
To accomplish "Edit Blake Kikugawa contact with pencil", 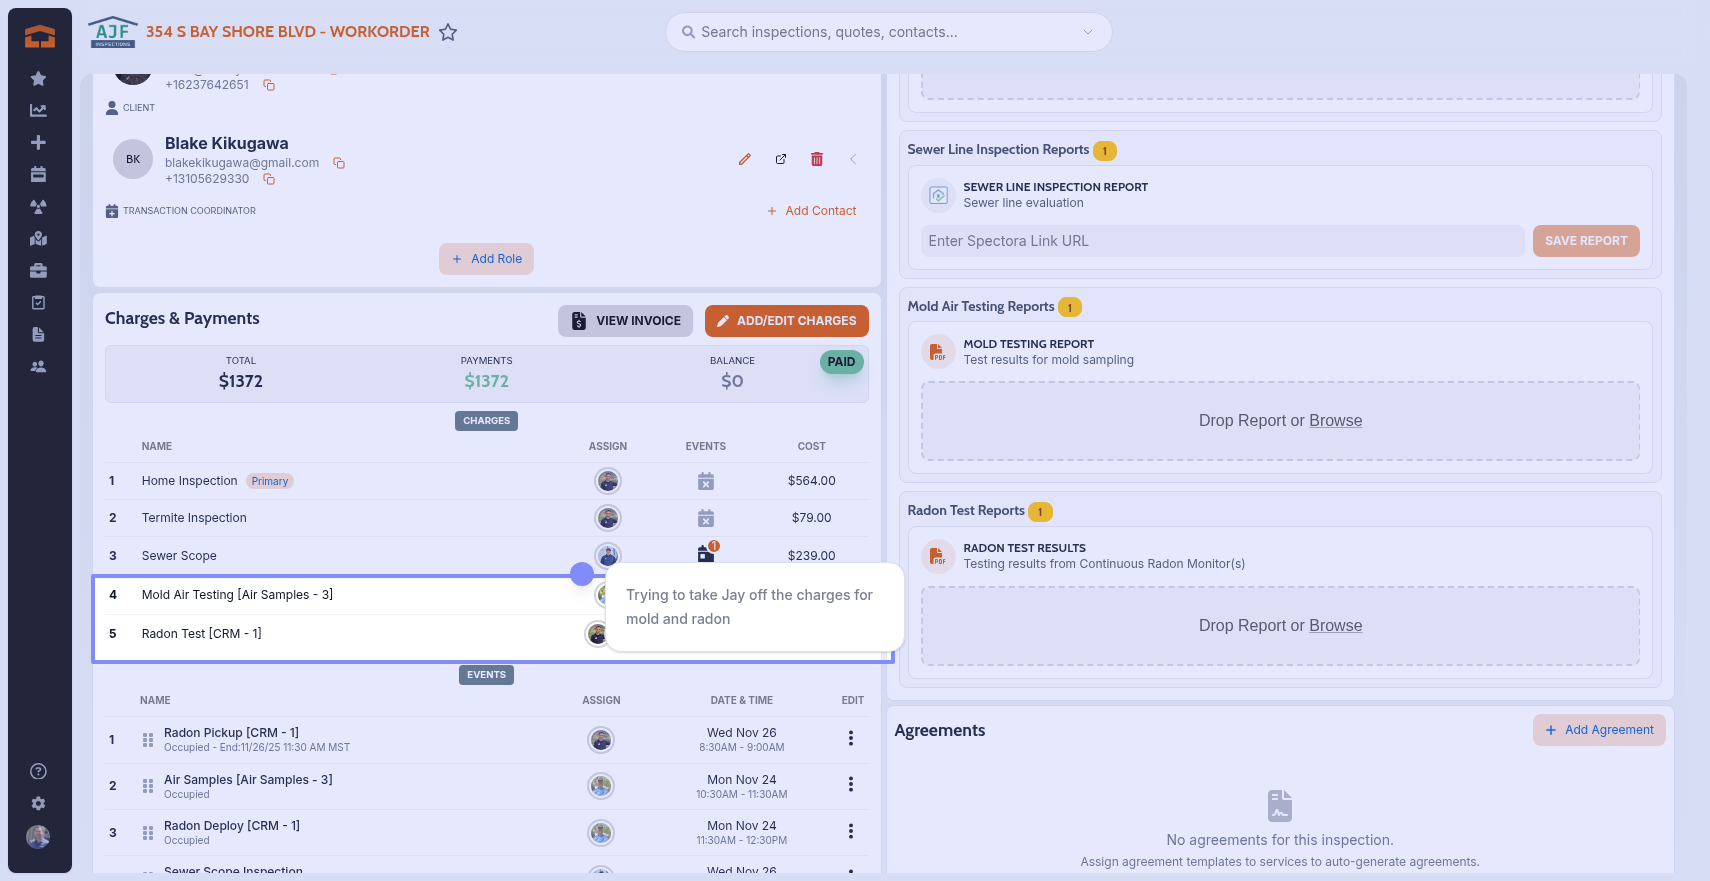I will (x=745, y=159).
